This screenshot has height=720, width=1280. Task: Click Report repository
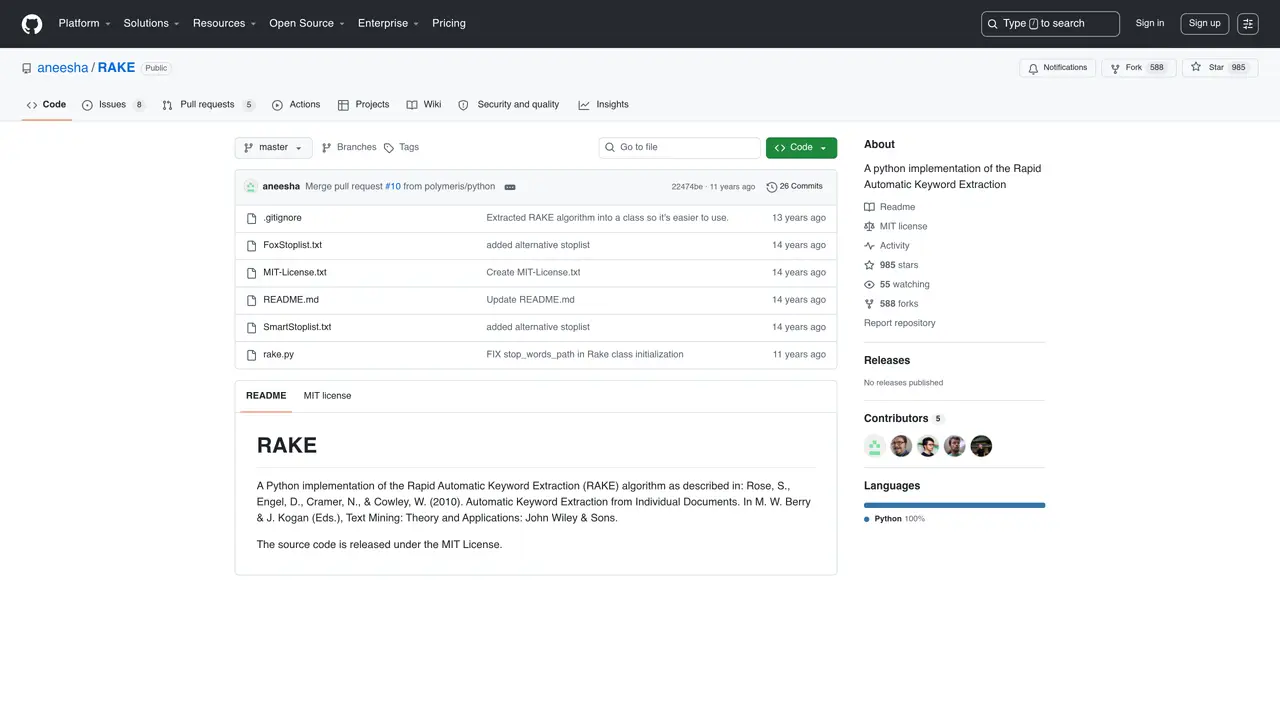(x=900, y=323)
